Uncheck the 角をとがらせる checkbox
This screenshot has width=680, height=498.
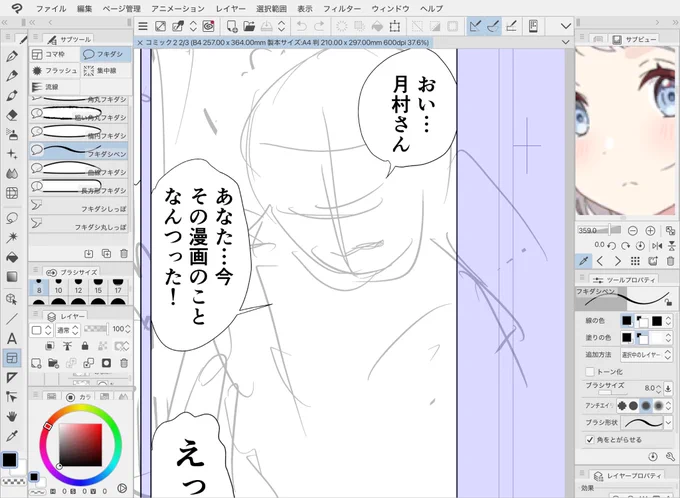click(x=590, y=440)
